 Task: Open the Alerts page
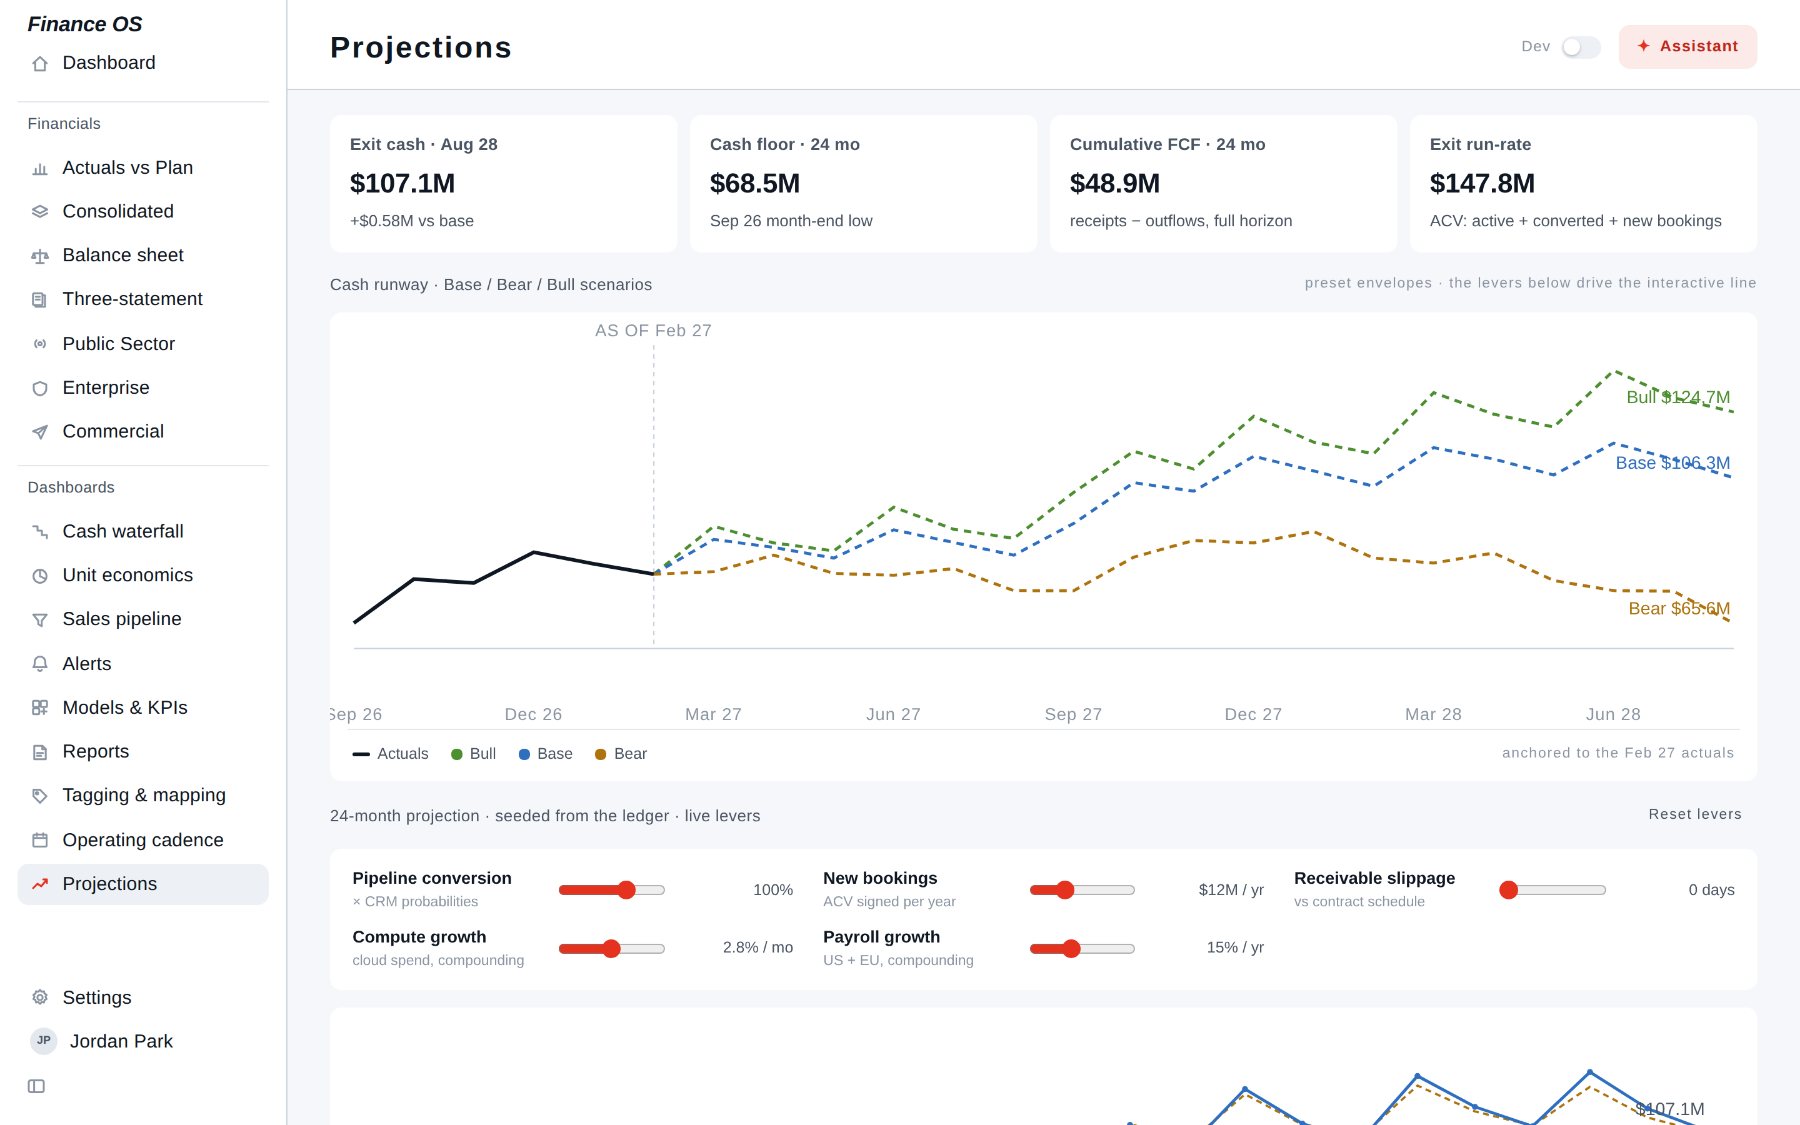(x=143, y=664)
